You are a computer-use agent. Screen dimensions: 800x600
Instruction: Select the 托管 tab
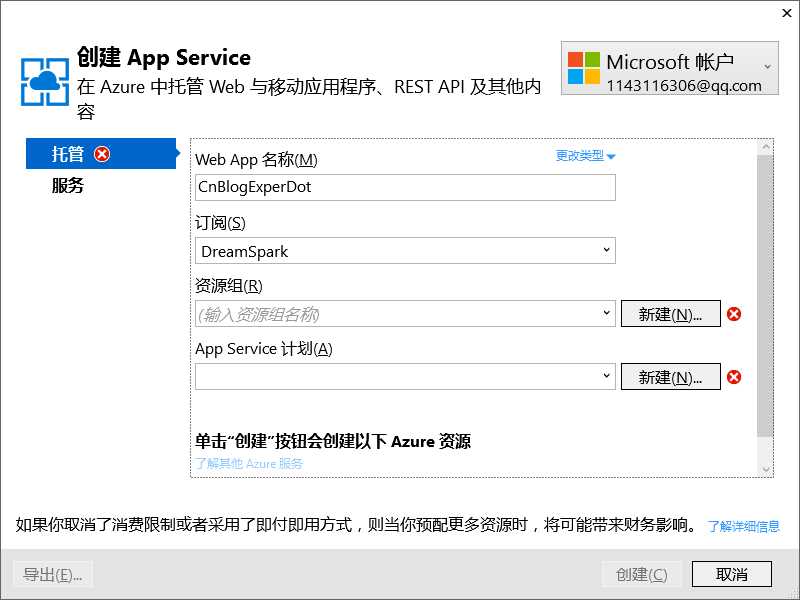pyautogui.click(x=68, y=154)
